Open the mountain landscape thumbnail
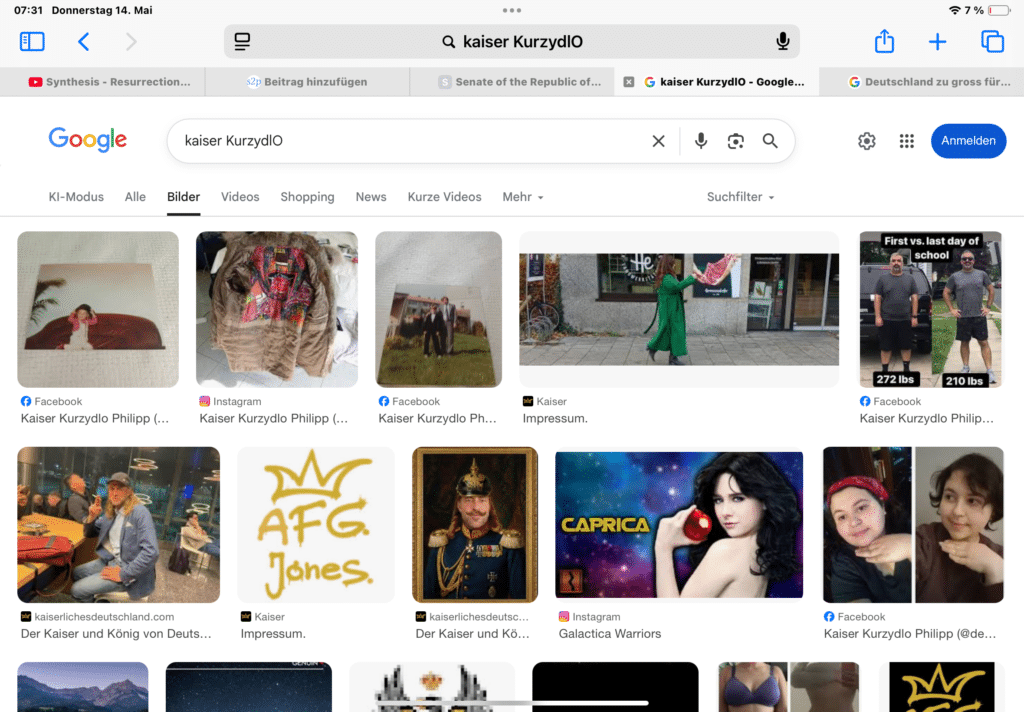The width and height of the screenshot is (1024, 712). pos(83,687)
